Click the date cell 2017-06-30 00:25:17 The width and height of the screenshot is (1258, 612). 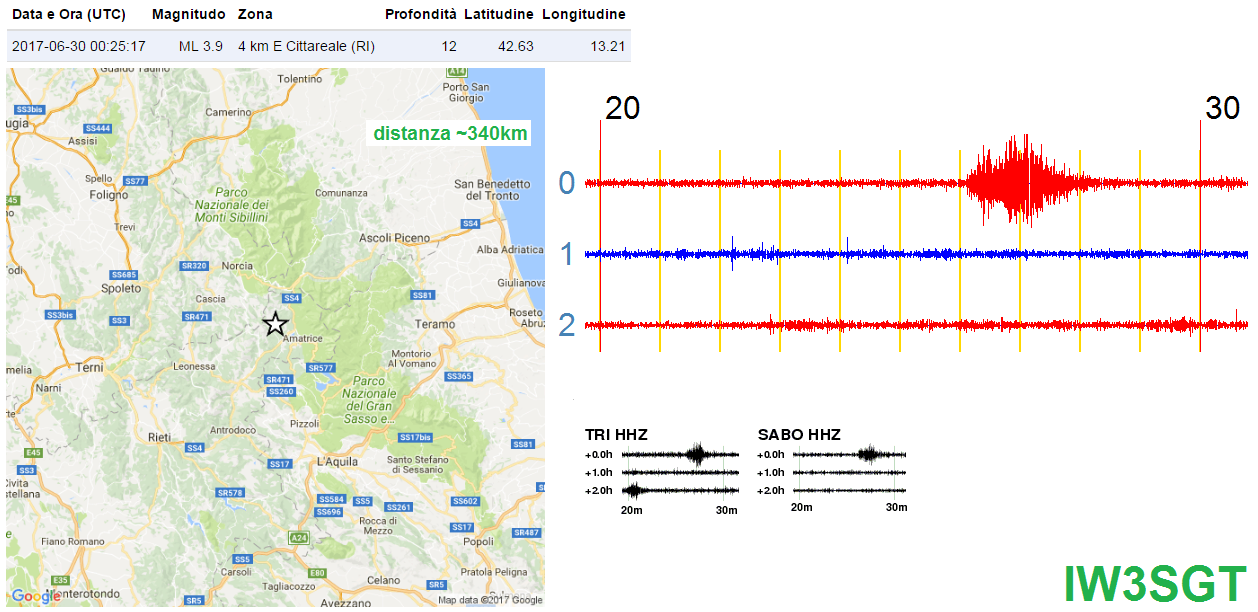[x=79, y=46]
